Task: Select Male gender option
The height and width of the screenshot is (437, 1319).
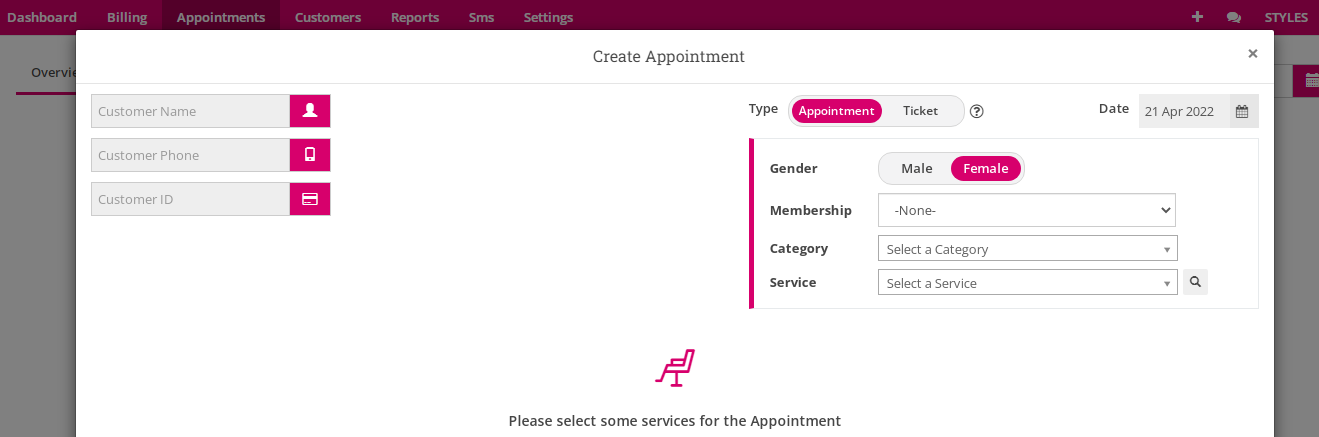Action: click(916, 168)
